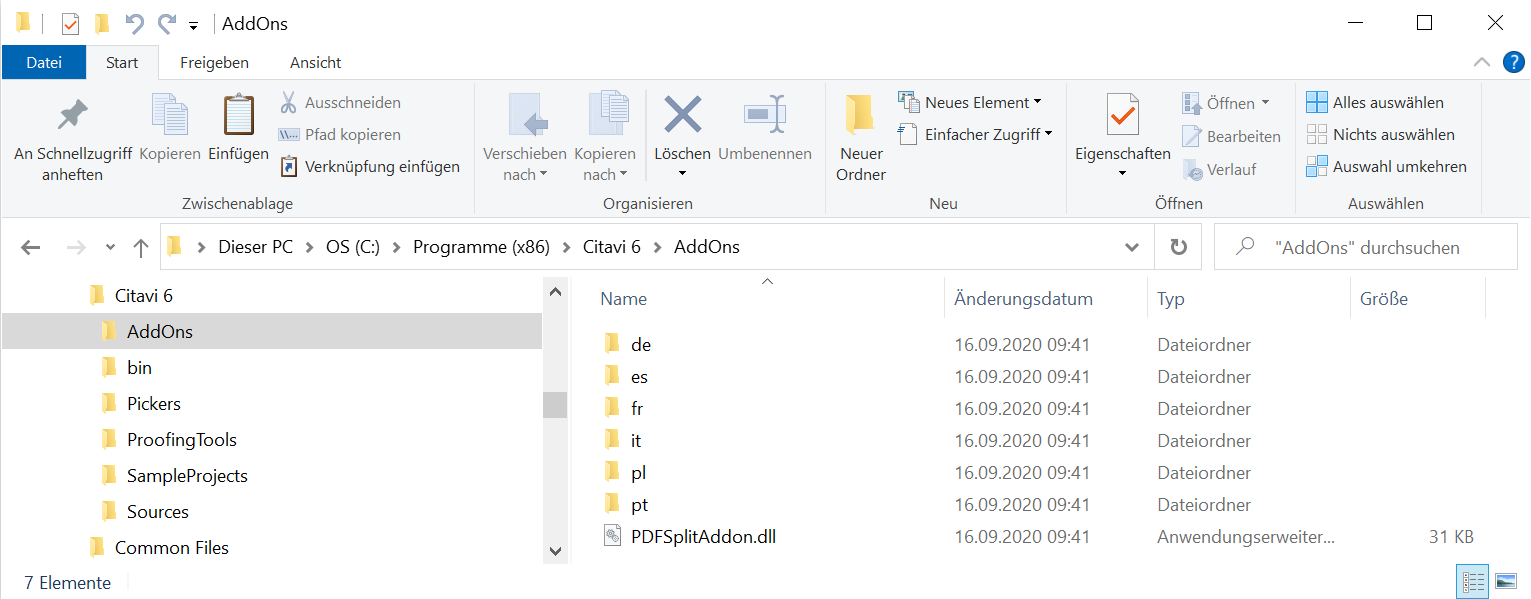Open the Datei tab

click(x=44, y=62)
